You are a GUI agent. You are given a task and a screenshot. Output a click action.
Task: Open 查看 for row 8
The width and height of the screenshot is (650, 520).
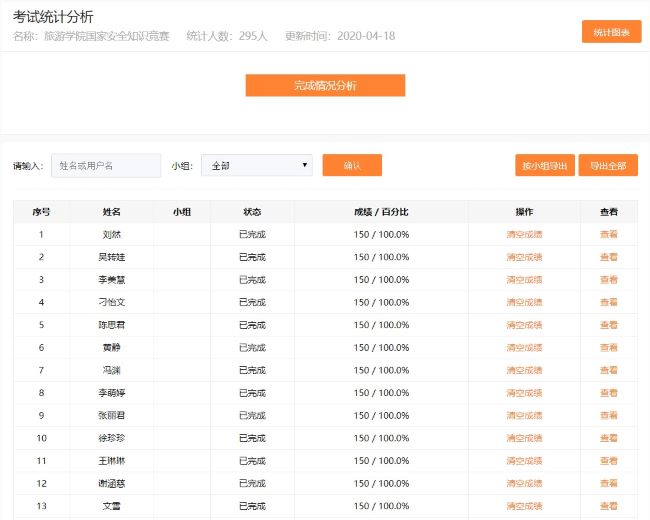[608, 393]
